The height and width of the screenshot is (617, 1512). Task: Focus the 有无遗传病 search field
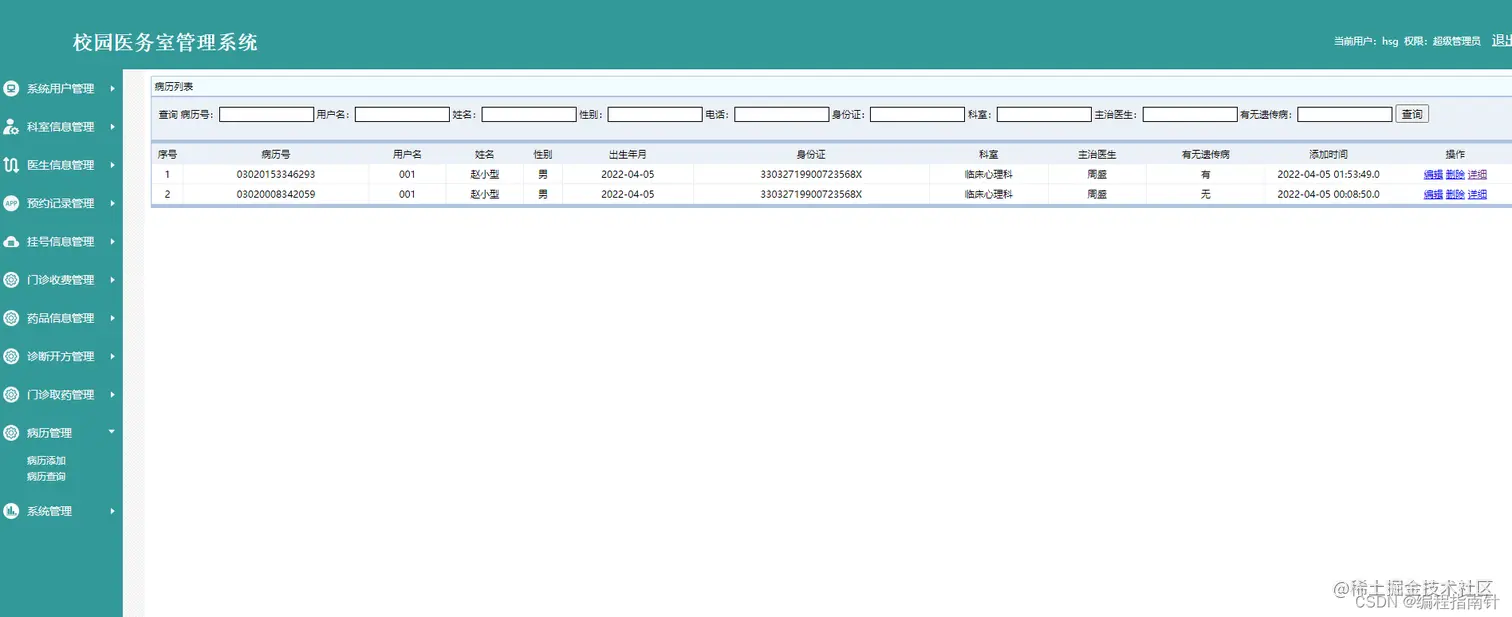(1345, 115)
